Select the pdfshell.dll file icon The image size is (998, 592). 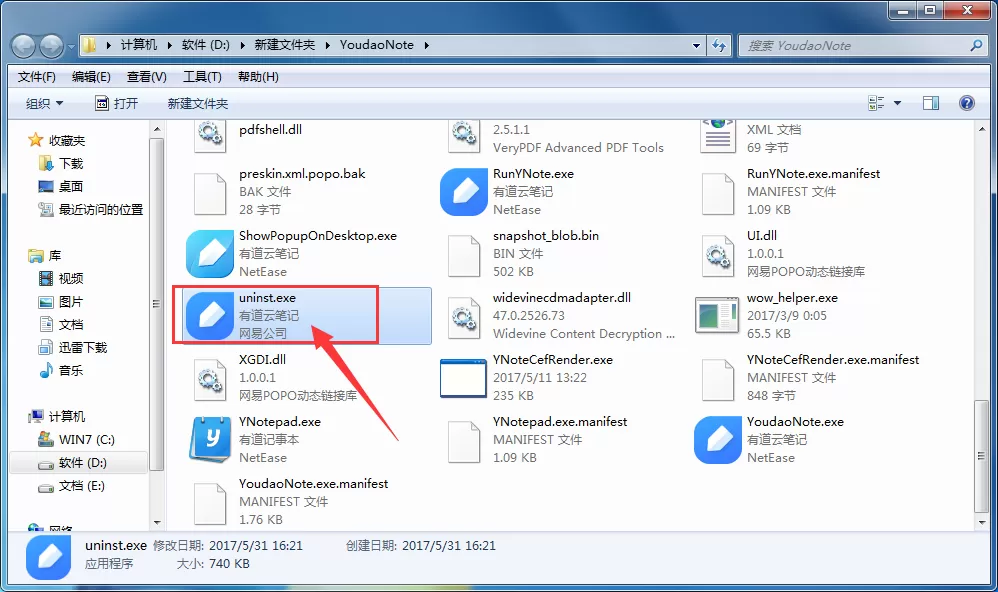click(x=209, y=135)
